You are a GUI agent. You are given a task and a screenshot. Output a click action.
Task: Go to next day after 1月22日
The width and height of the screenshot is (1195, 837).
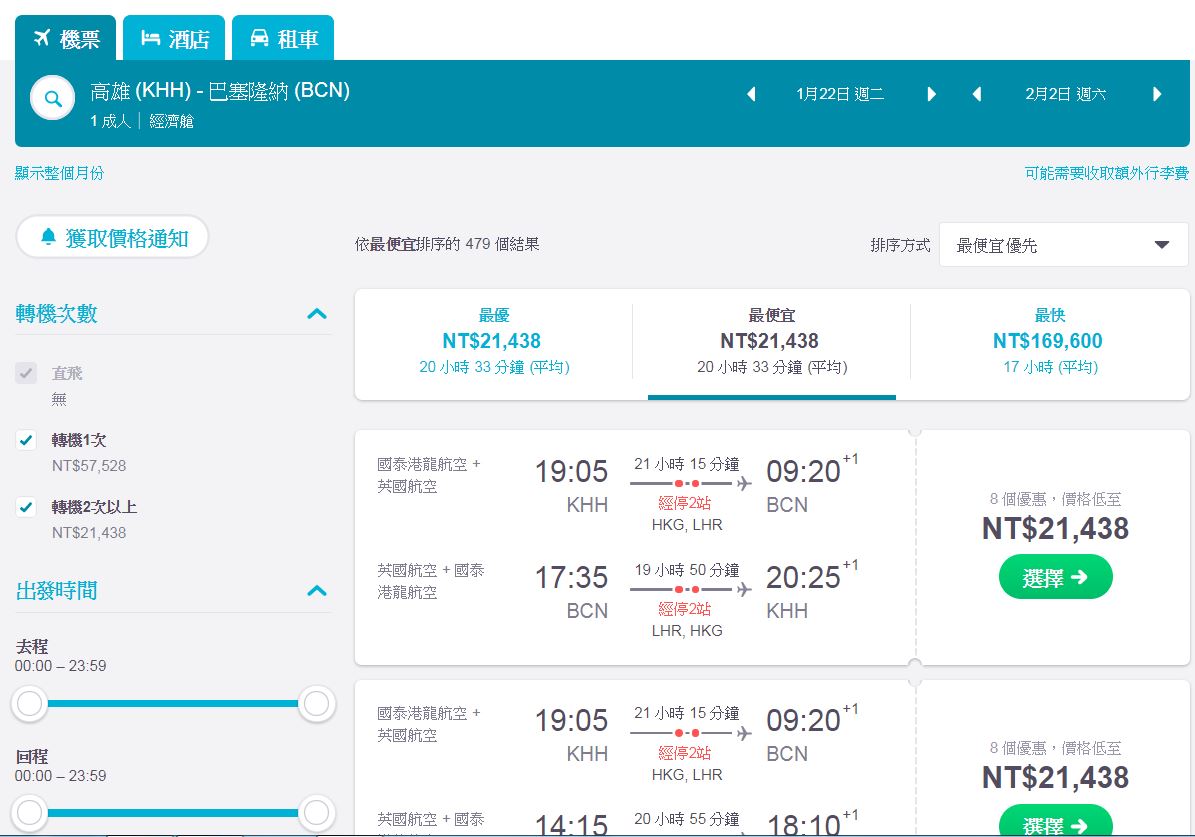pos(931,94)
